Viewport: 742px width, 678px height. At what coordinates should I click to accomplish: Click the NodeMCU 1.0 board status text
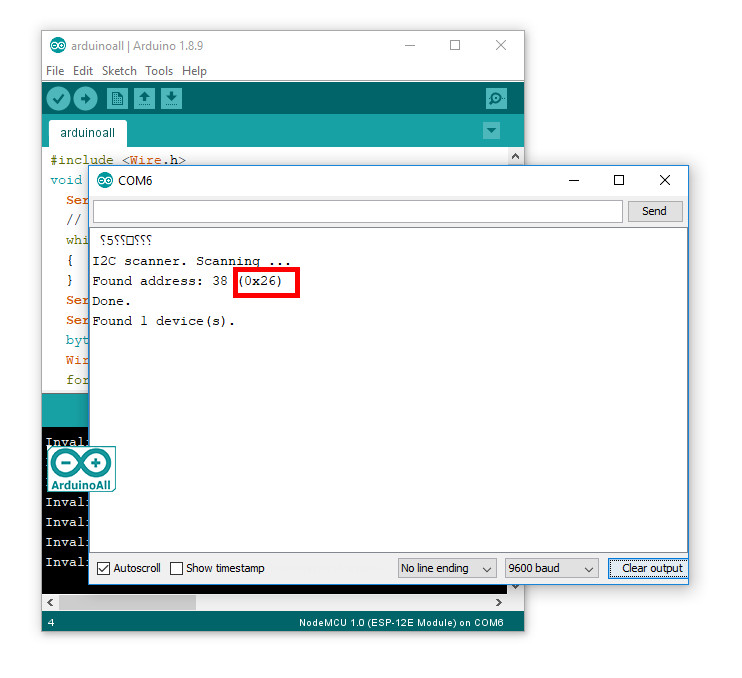(x=401, y=623)
